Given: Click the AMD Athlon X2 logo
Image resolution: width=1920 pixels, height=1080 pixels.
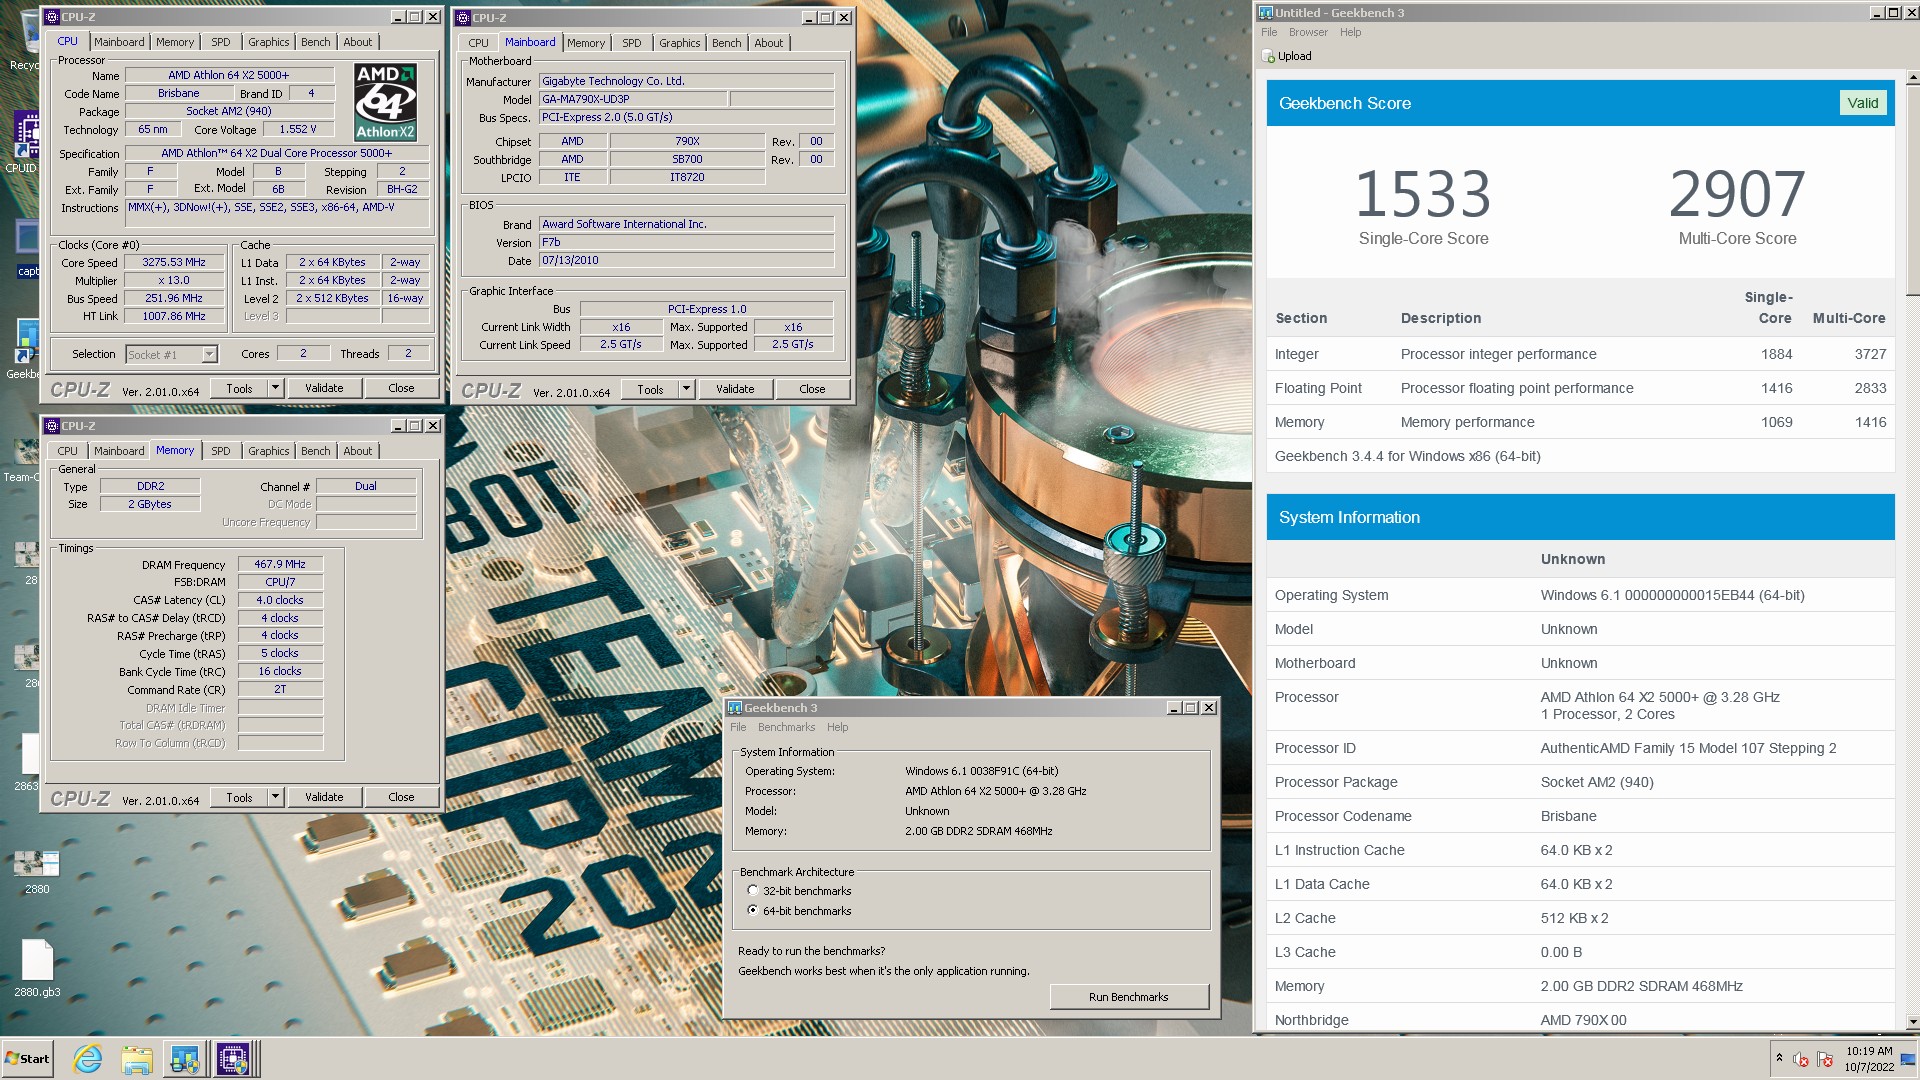Looking at the screenshot, I should pyautogui.click(x=385, y=102).
